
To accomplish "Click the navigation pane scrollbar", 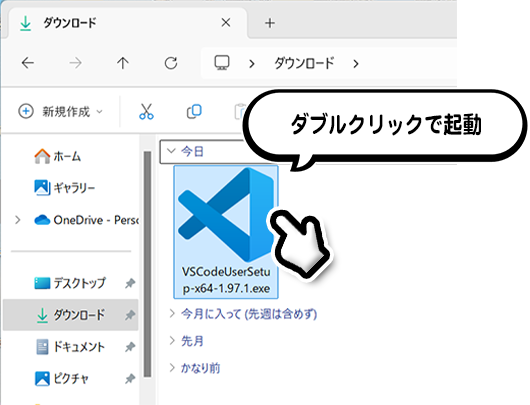I will (147, 264).
